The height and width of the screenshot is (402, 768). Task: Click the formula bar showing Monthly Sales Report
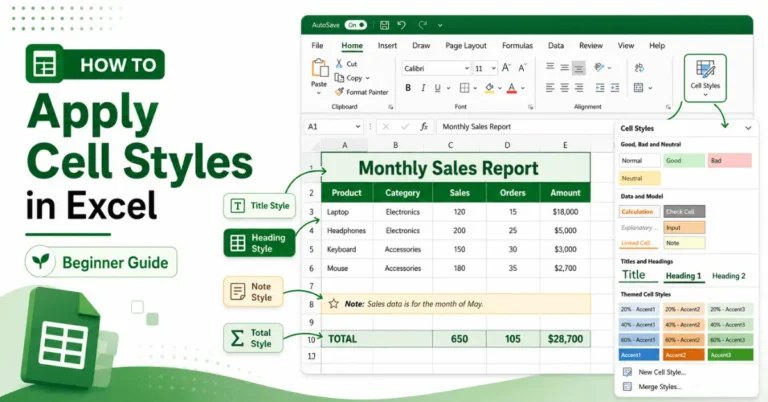pyautogui.click(x=524, y=126)
